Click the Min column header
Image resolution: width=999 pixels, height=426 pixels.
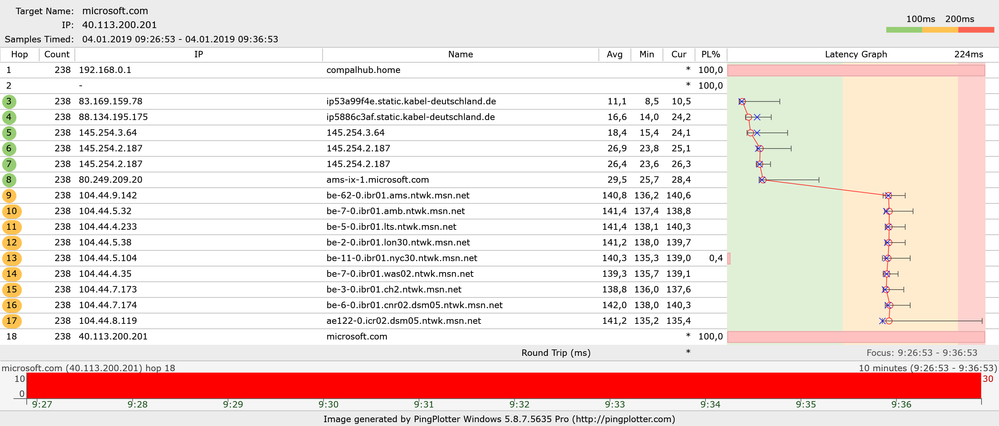[x=646, y=55]
